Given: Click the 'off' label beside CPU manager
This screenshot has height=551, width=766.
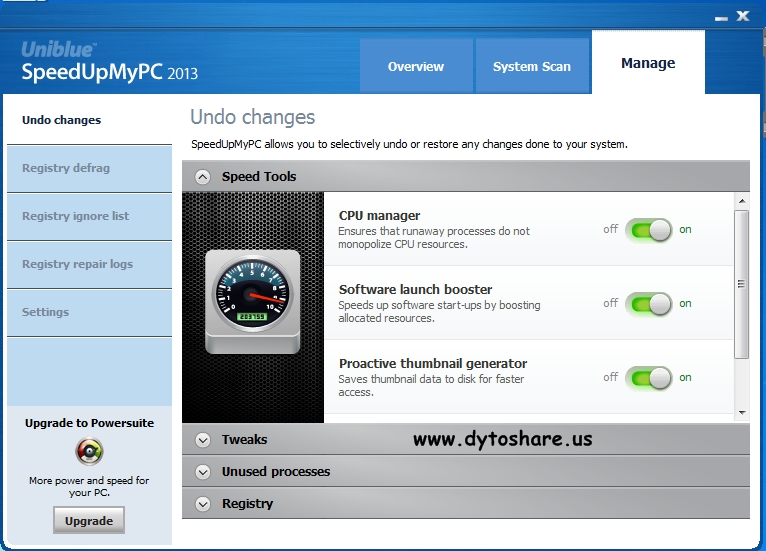Looking at the screenshot, I should click(610, 229).
